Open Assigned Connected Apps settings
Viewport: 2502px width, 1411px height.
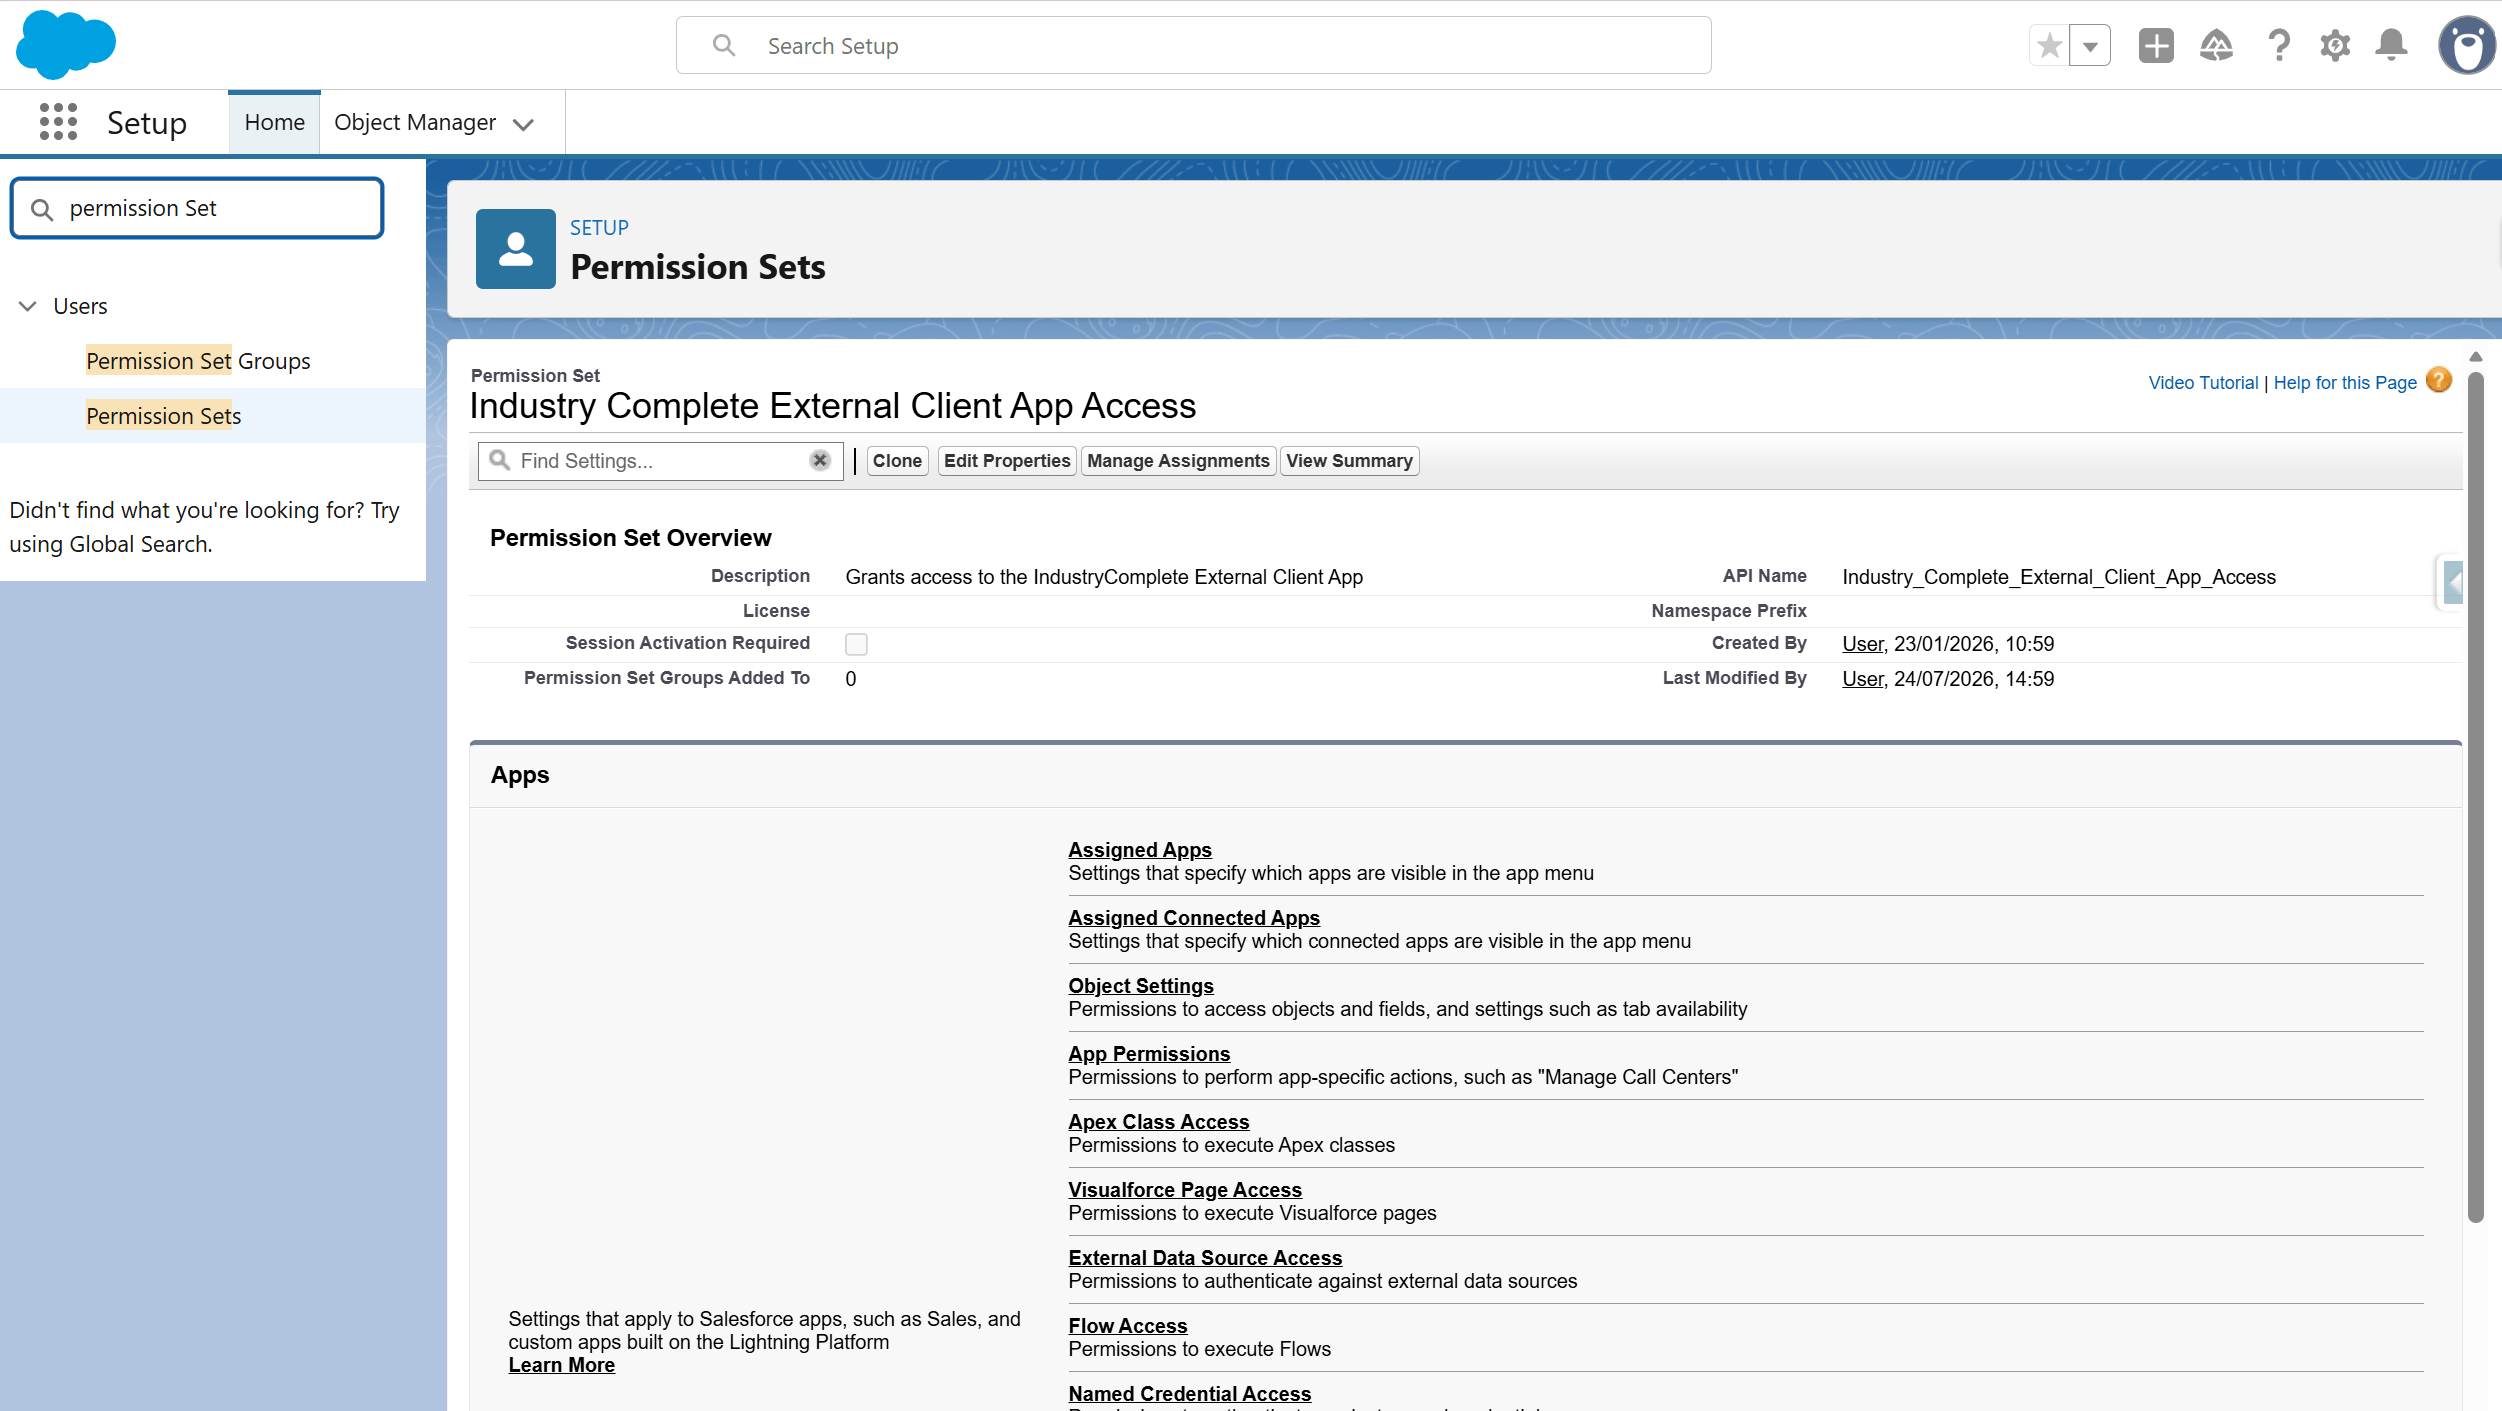(x=1194, y=918)
